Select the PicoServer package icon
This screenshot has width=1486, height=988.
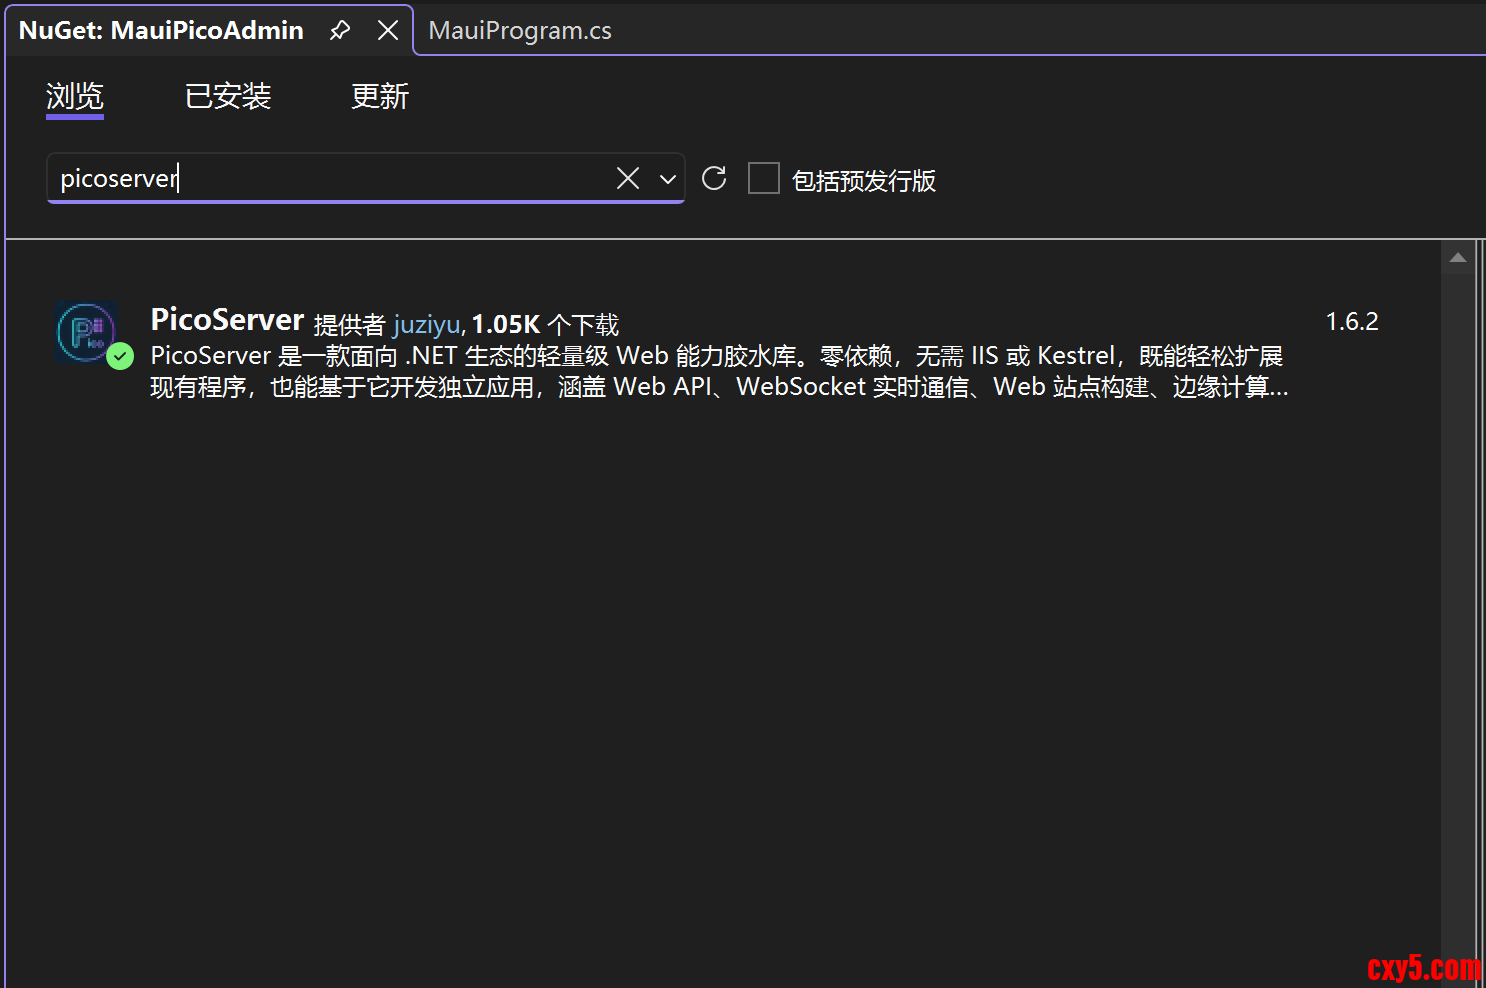pyautogui.click(x=87, y=331)
